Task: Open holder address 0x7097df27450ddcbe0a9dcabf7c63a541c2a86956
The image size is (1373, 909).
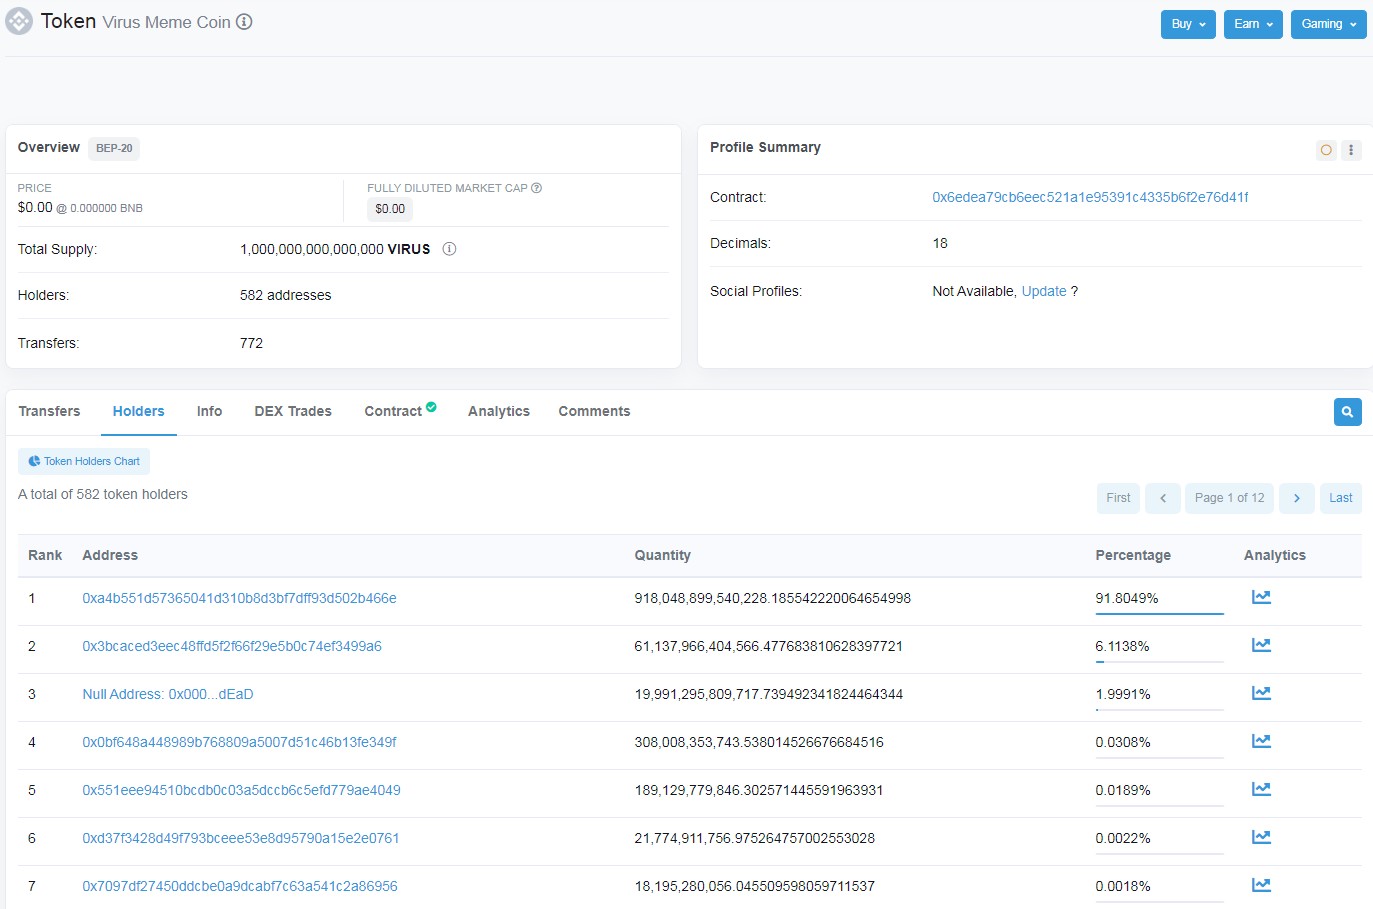Action: point(240,886)
